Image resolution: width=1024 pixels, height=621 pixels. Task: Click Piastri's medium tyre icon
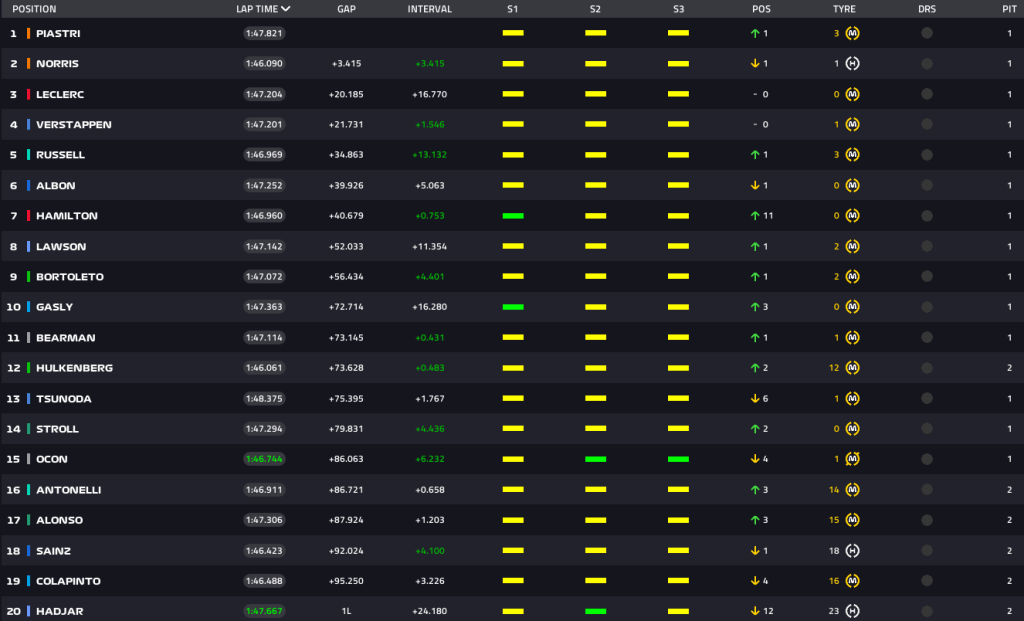point(852,33)
